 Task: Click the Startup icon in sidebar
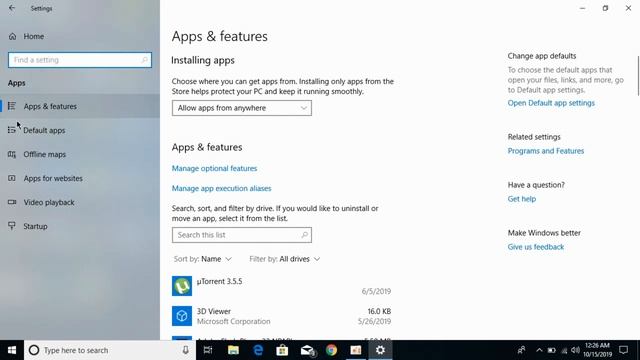coord(12,226)
